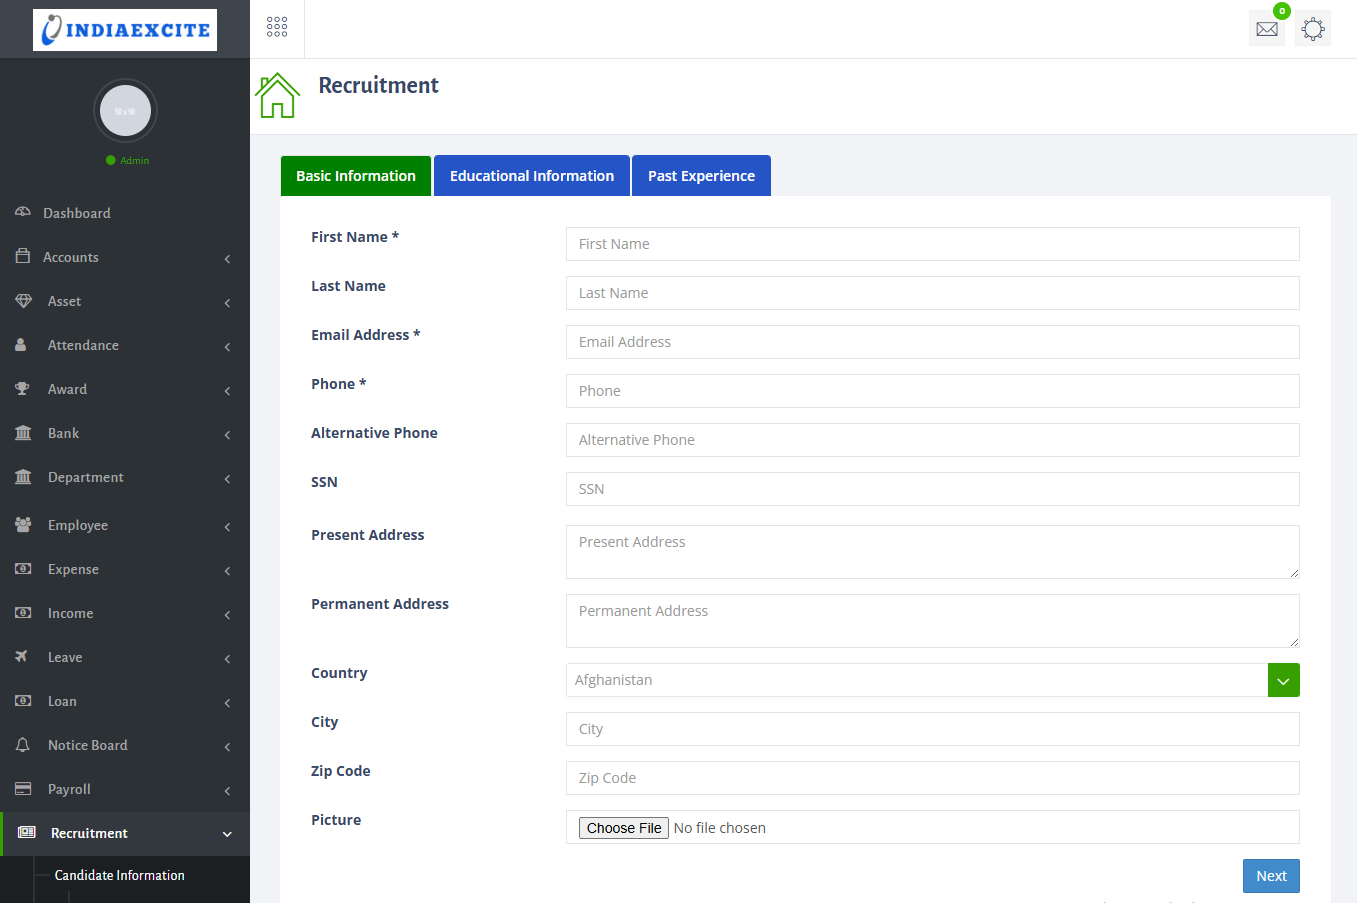Click the Award trophy icon
Image resolution: width=1357 pixels, height=903 pixels.
[x=22, y=389]
